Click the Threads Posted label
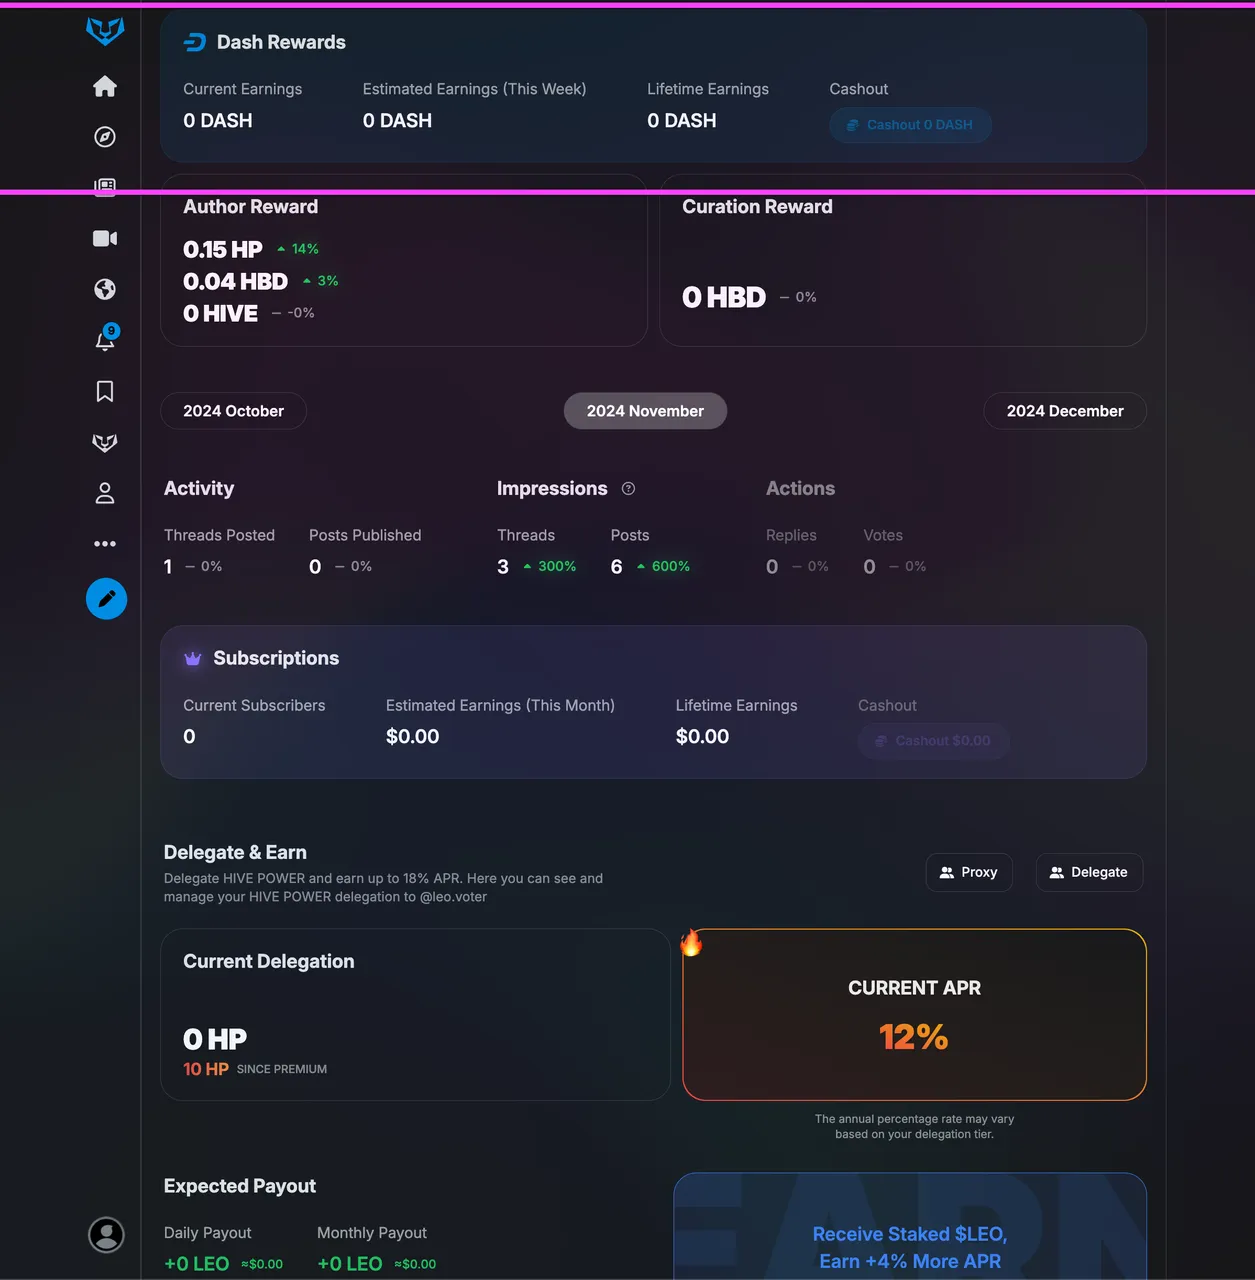The width and height of the screenshot is (1255, 1280). [x=219, y=535]
